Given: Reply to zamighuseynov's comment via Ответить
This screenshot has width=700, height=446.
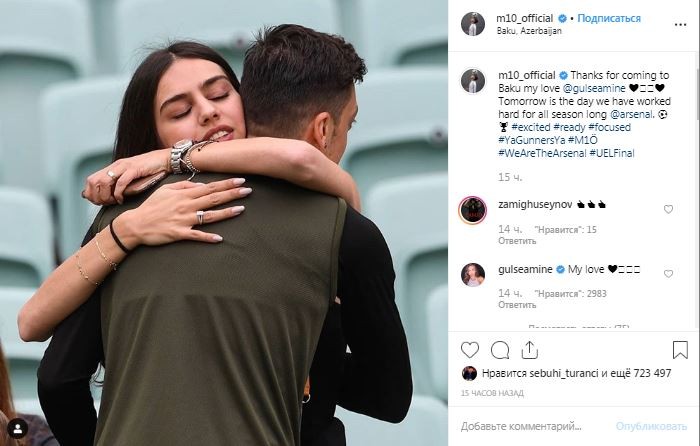Looking at the screenshot, I should tap(517, 241).
